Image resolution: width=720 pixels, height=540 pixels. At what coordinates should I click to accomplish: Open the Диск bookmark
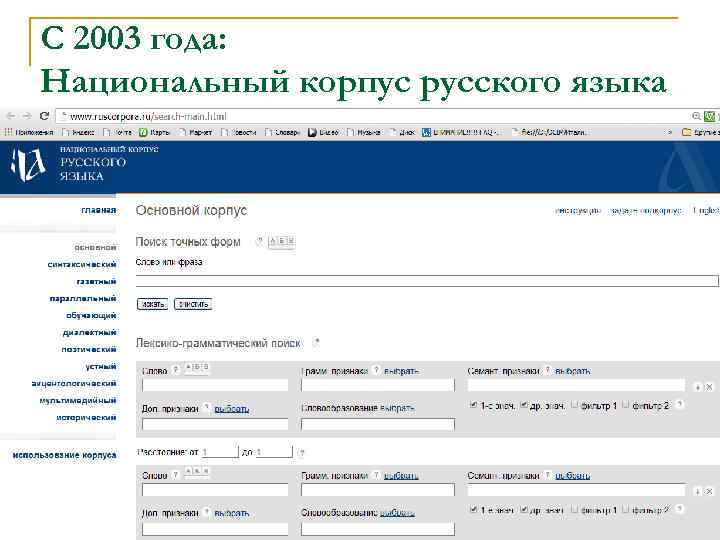coord(402,132)
